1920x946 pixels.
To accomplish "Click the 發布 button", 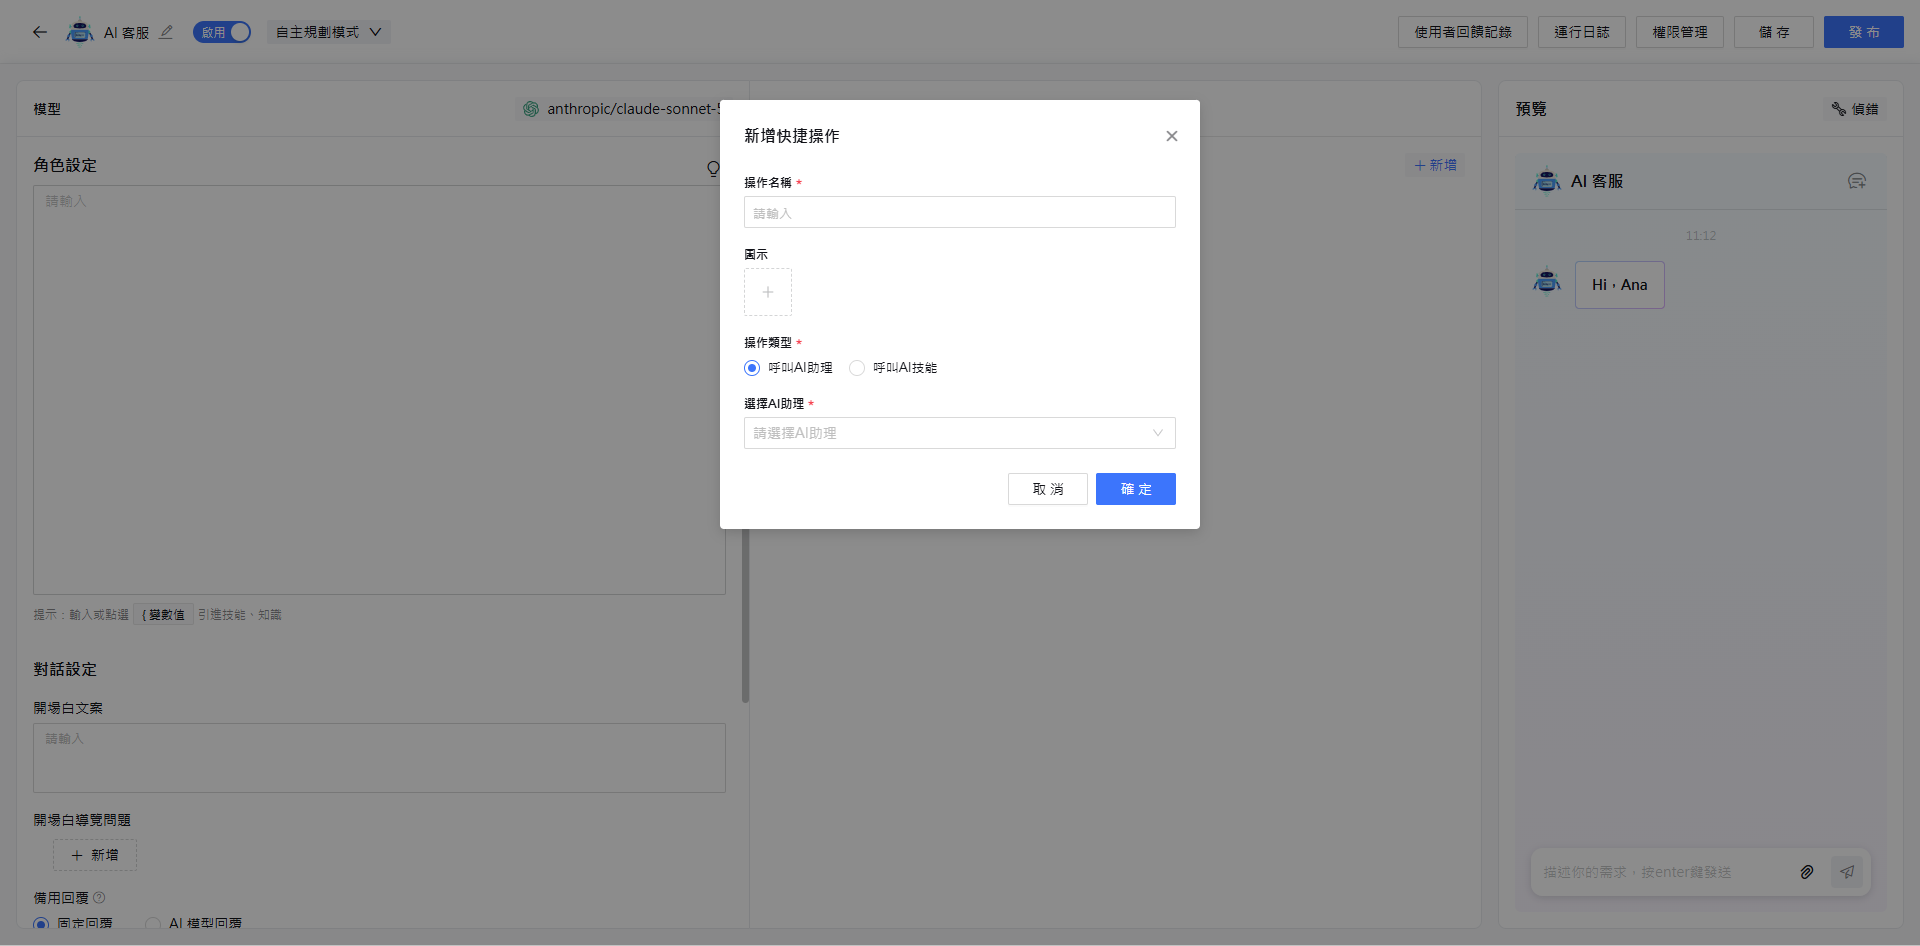I will [1864, 32].
